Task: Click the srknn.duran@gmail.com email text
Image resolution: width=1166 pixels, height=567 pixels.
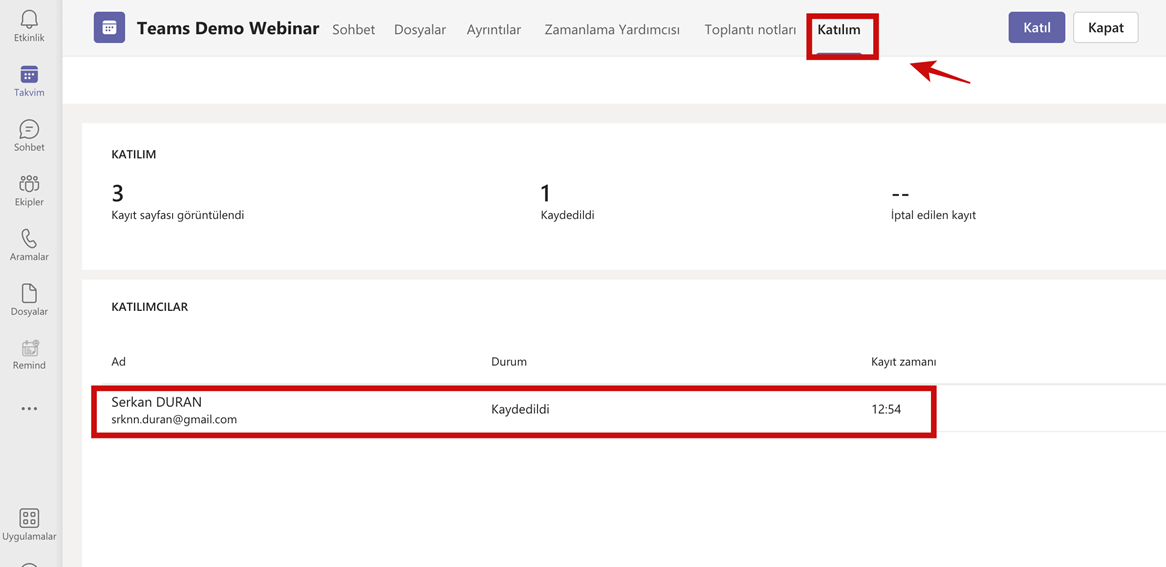Action: click(x=174, y=419)
